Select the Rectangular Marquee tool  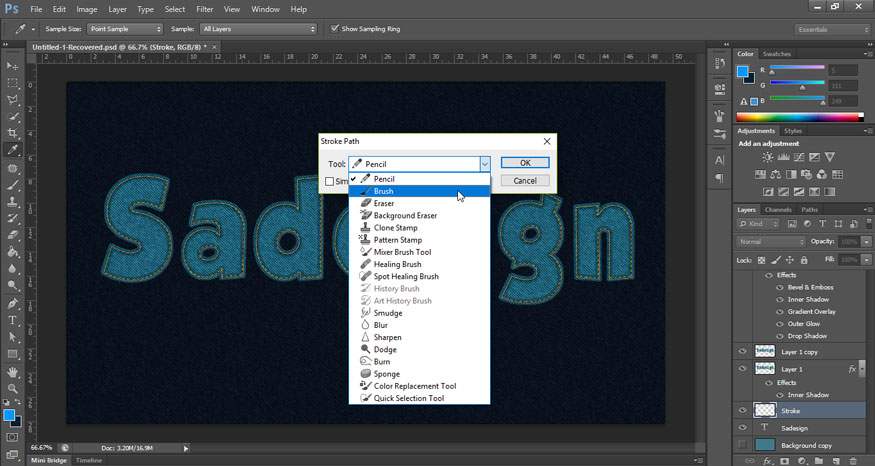12,83
